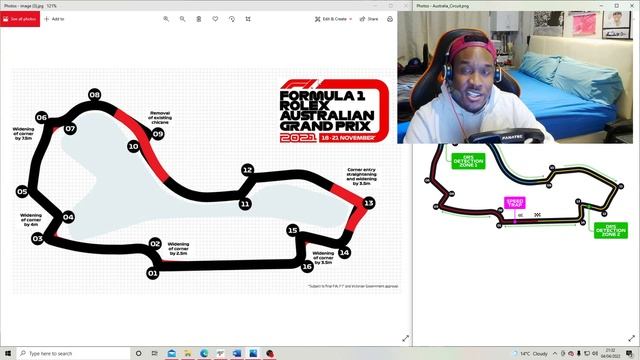Open the Mail app on taskbar
The width and height of the screenshot is (640, 360).
point(172,353)
